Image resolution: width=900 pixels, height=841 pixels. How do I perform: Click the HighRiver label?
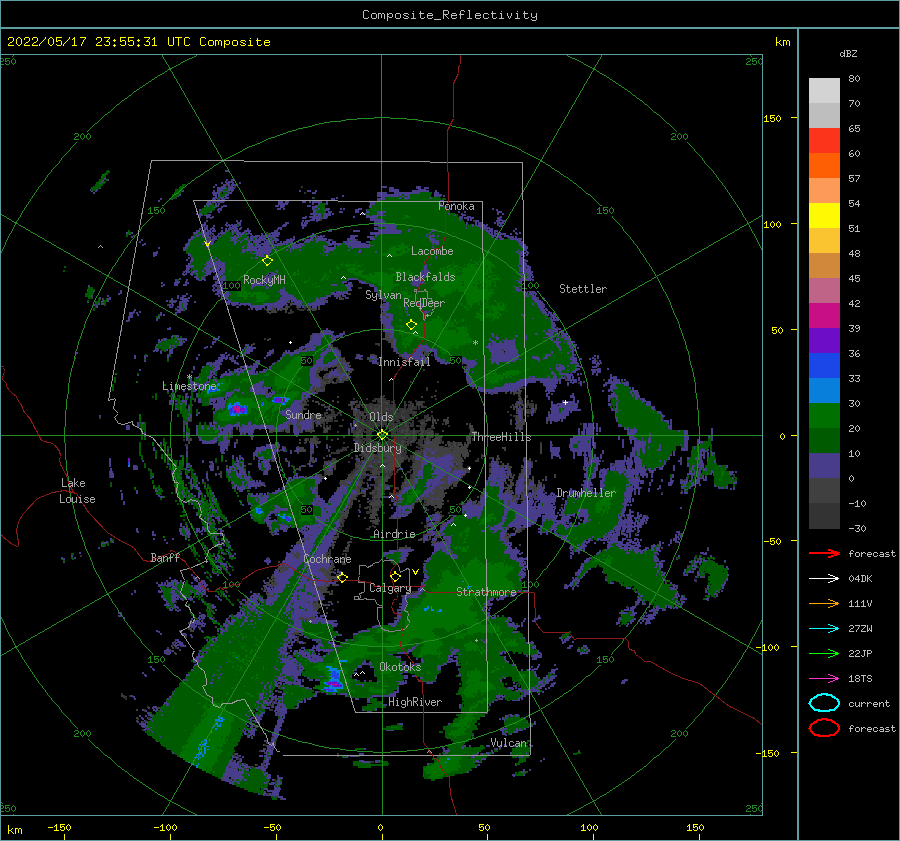(x=415, y=702)
